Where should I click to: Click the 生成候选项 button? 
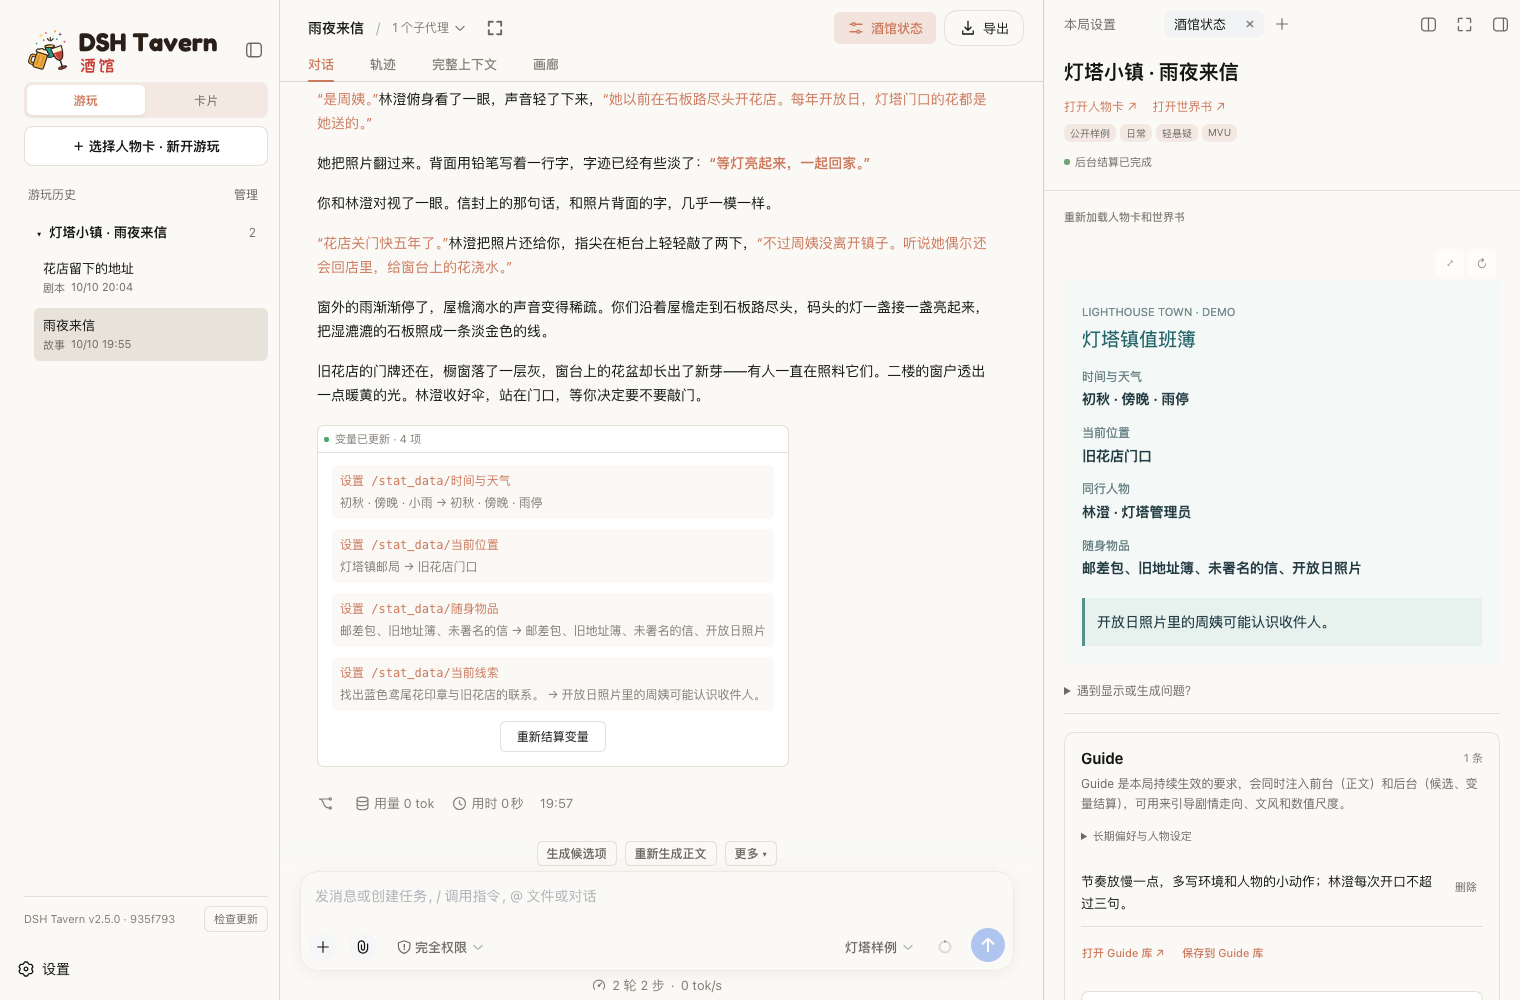tap(577, 853)
